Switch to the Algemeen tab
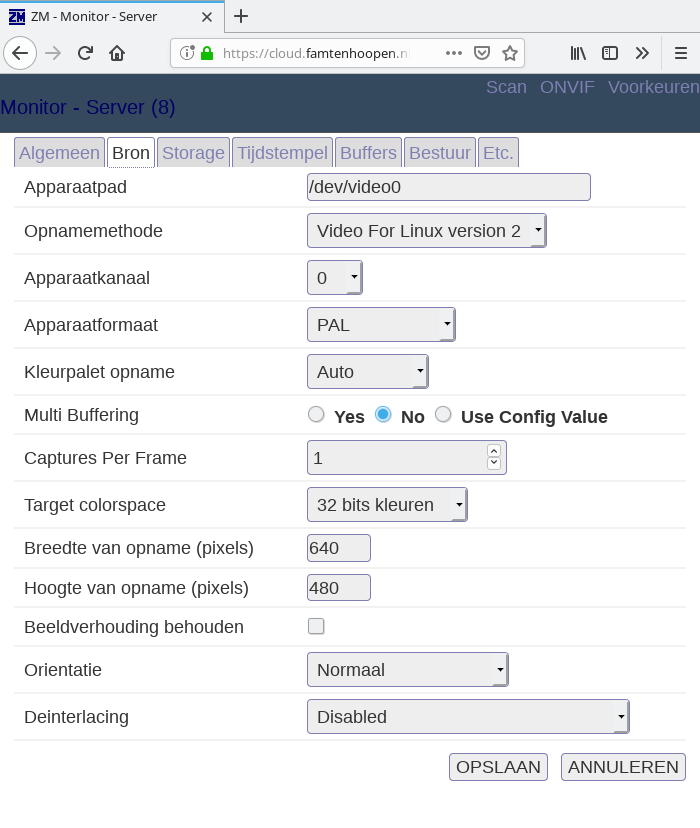Image resolution: width=700 pixels, height=828 pixels. coord(59,153)
